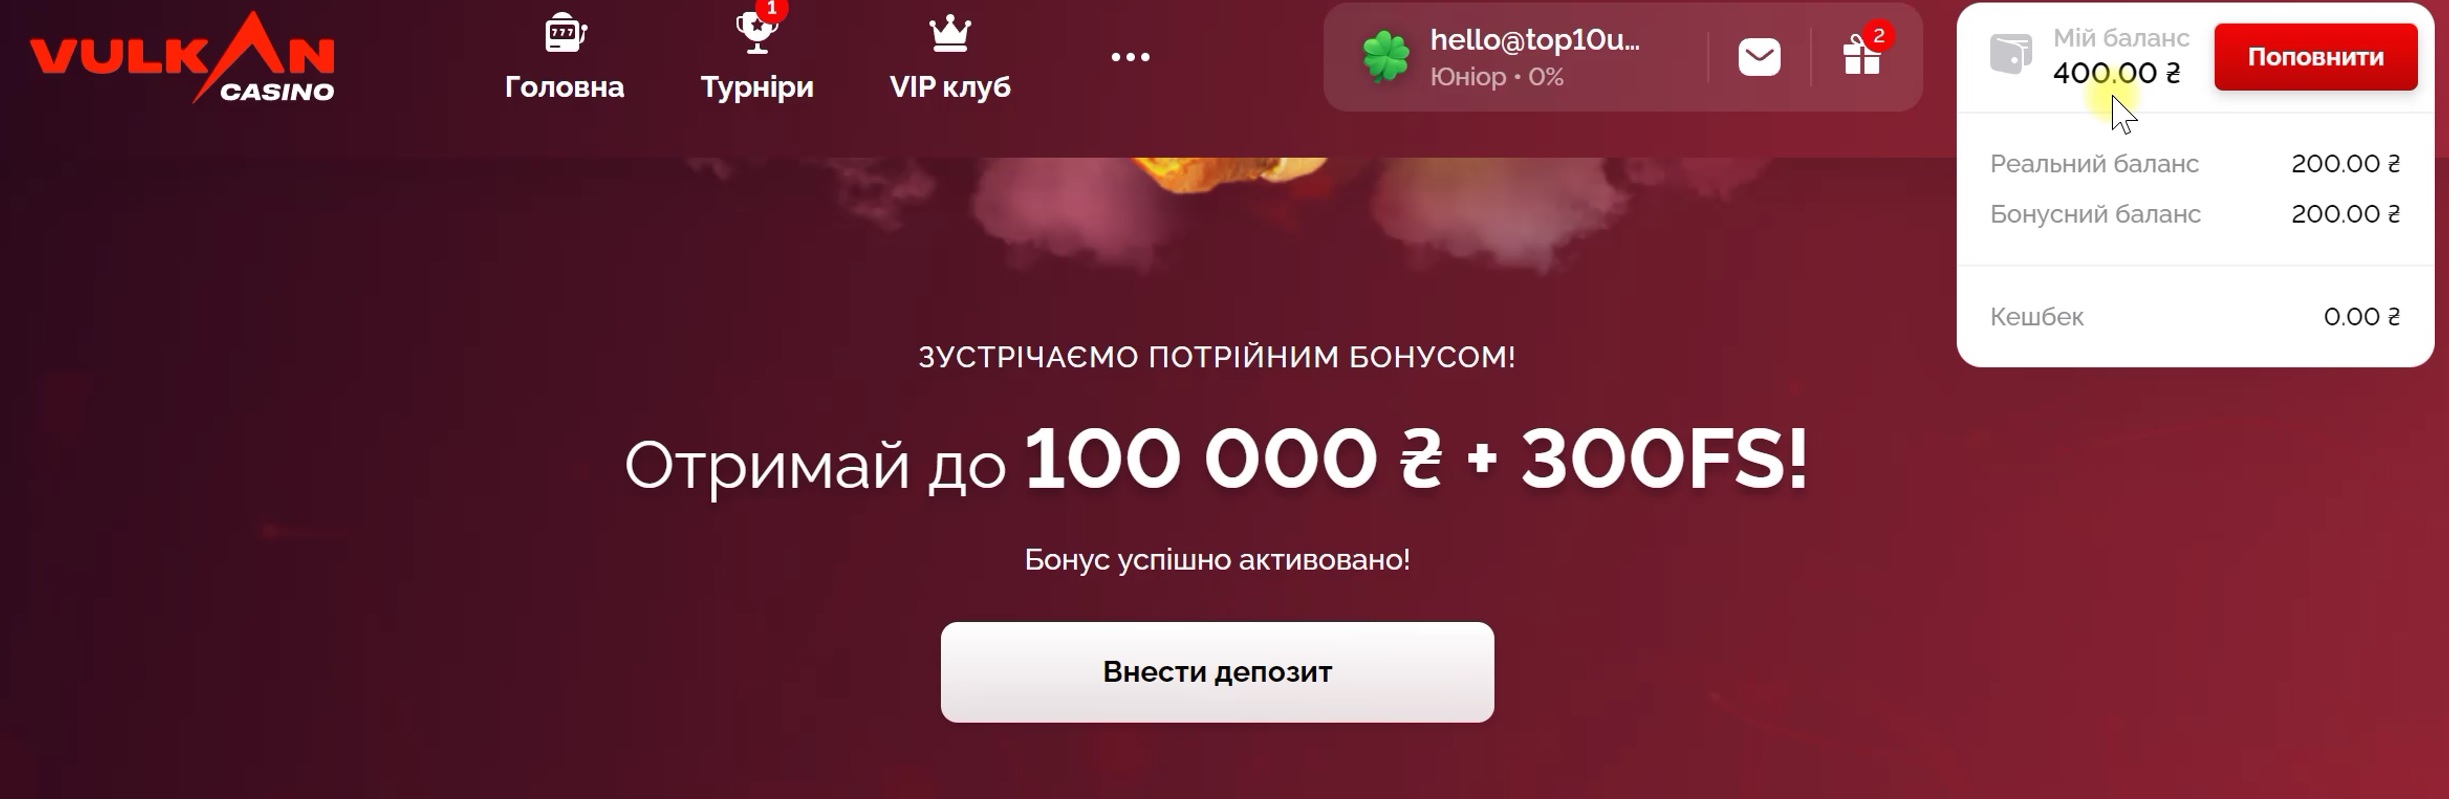
Task: Click the Бонусний баланс row
Action: [x=2194, y=214]
